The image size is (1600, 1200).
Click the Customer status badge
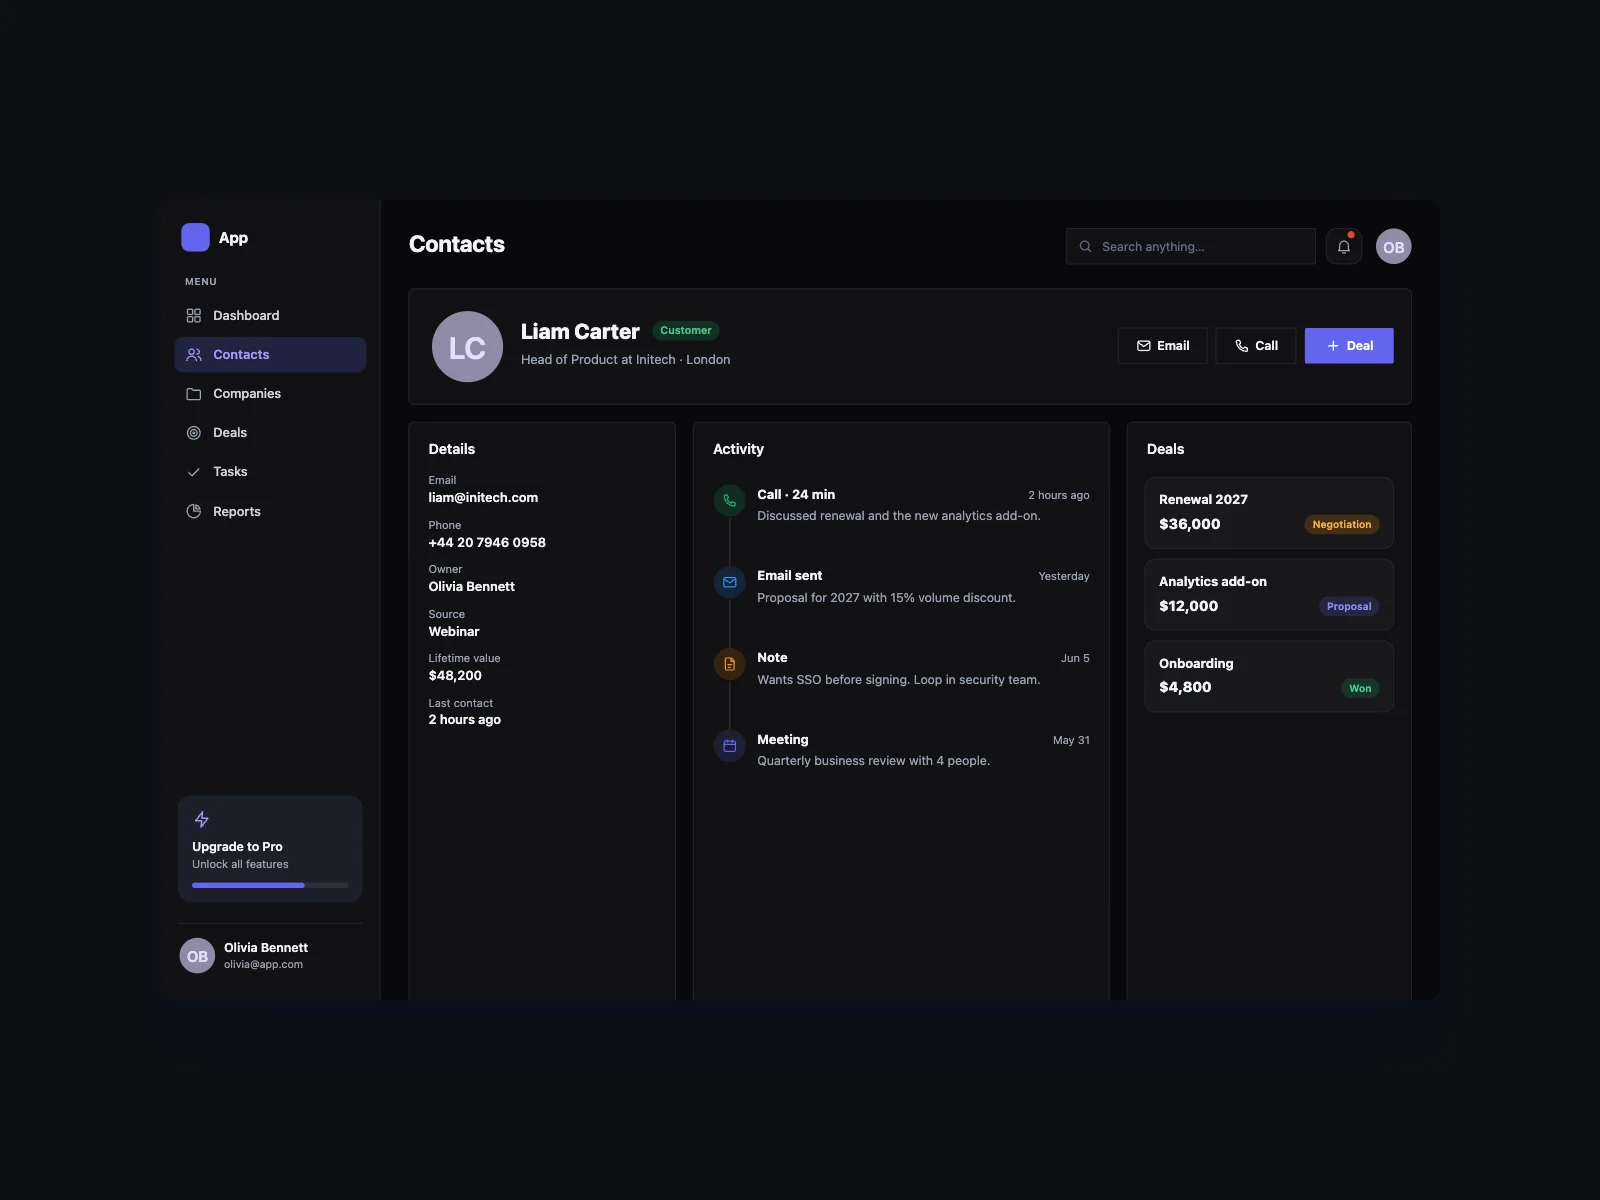pos(686,330)
